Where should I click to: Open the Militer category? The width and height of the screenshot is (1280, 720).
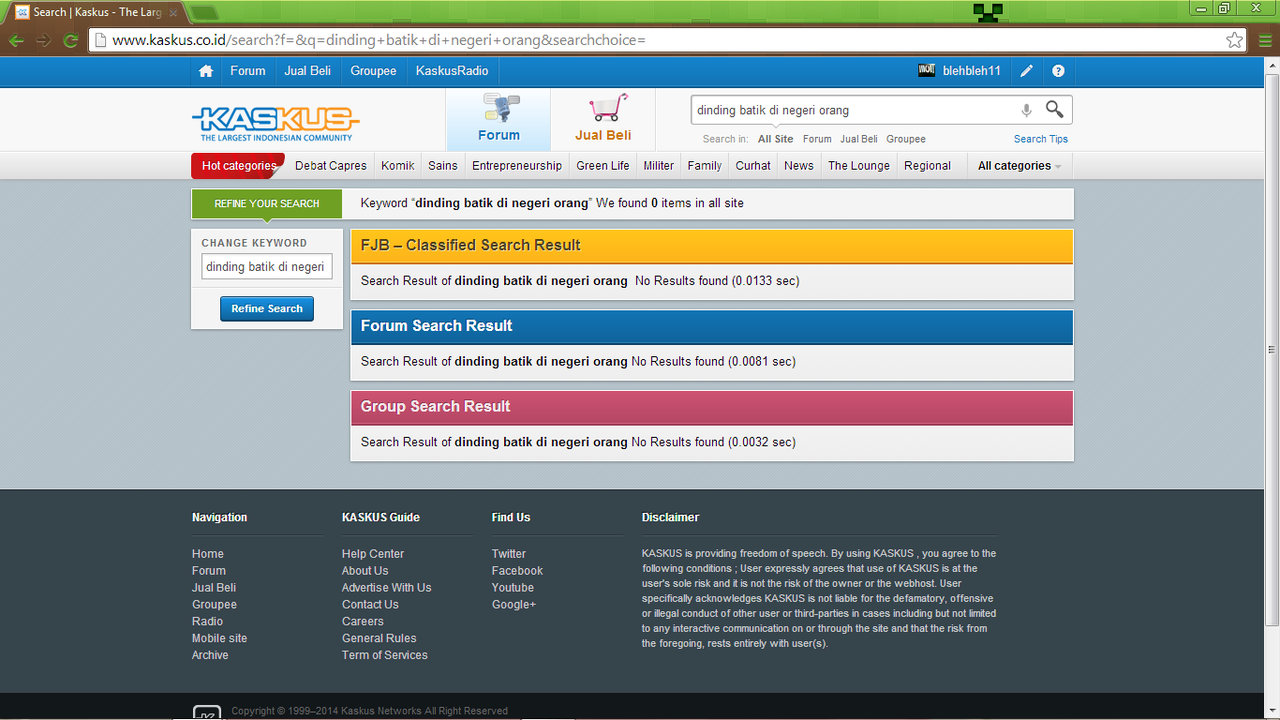point(659,166)
